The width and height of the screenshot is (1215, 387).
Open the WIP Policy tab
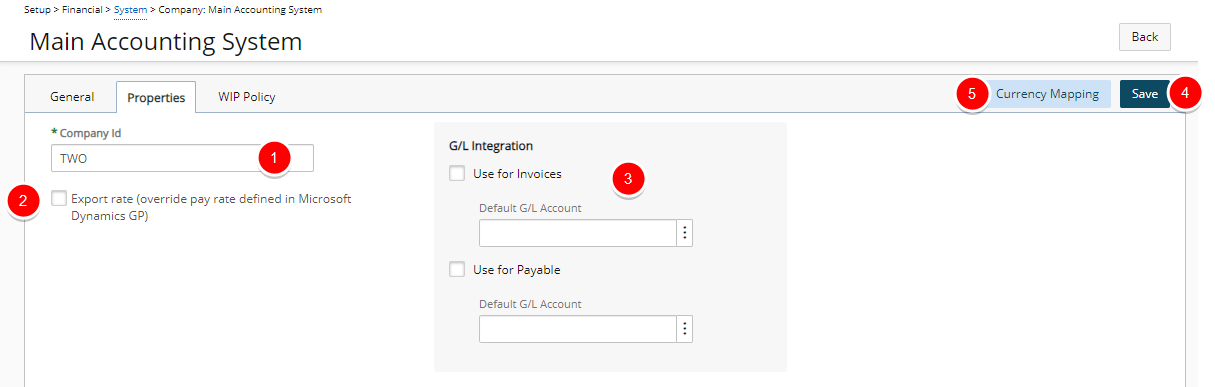click(247, 97)
